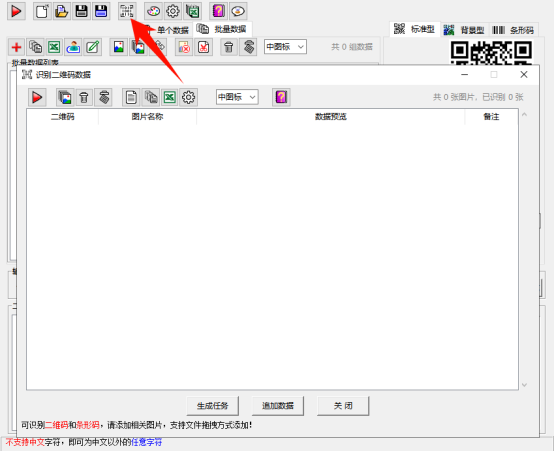The width and height of the screenshot is (554, 451).
Task: Open the QR code recognition scanner icon
Action: tap(127, 11)
